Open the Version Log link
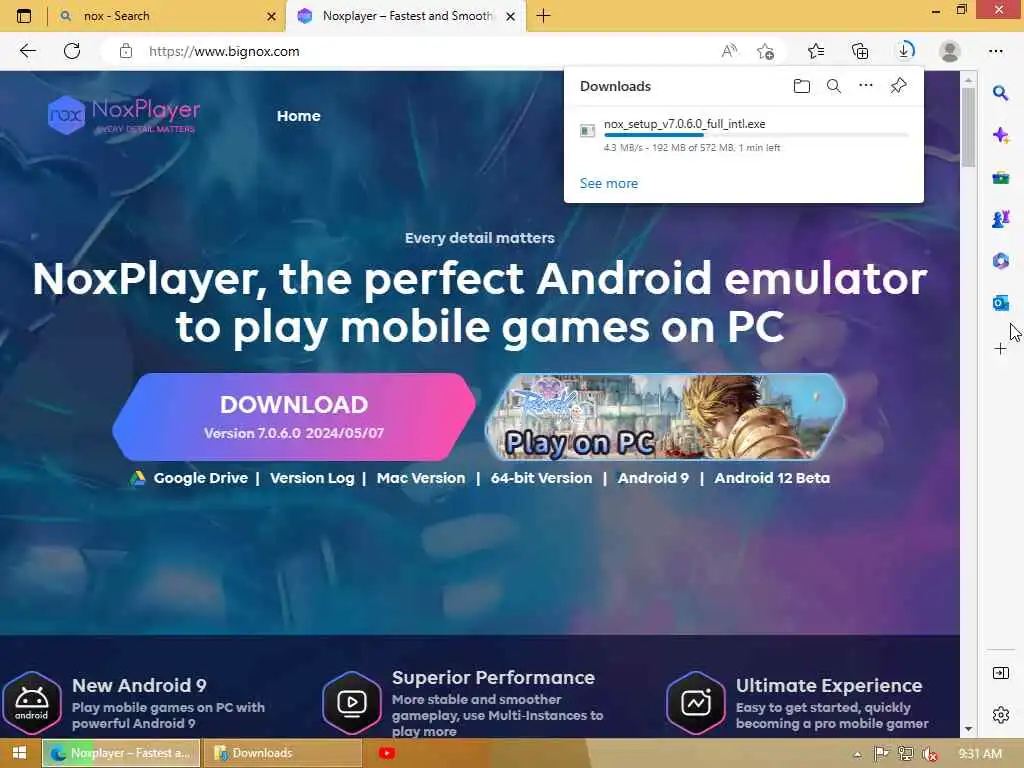Screen dimensions: 1024x768 coord(312,478)
